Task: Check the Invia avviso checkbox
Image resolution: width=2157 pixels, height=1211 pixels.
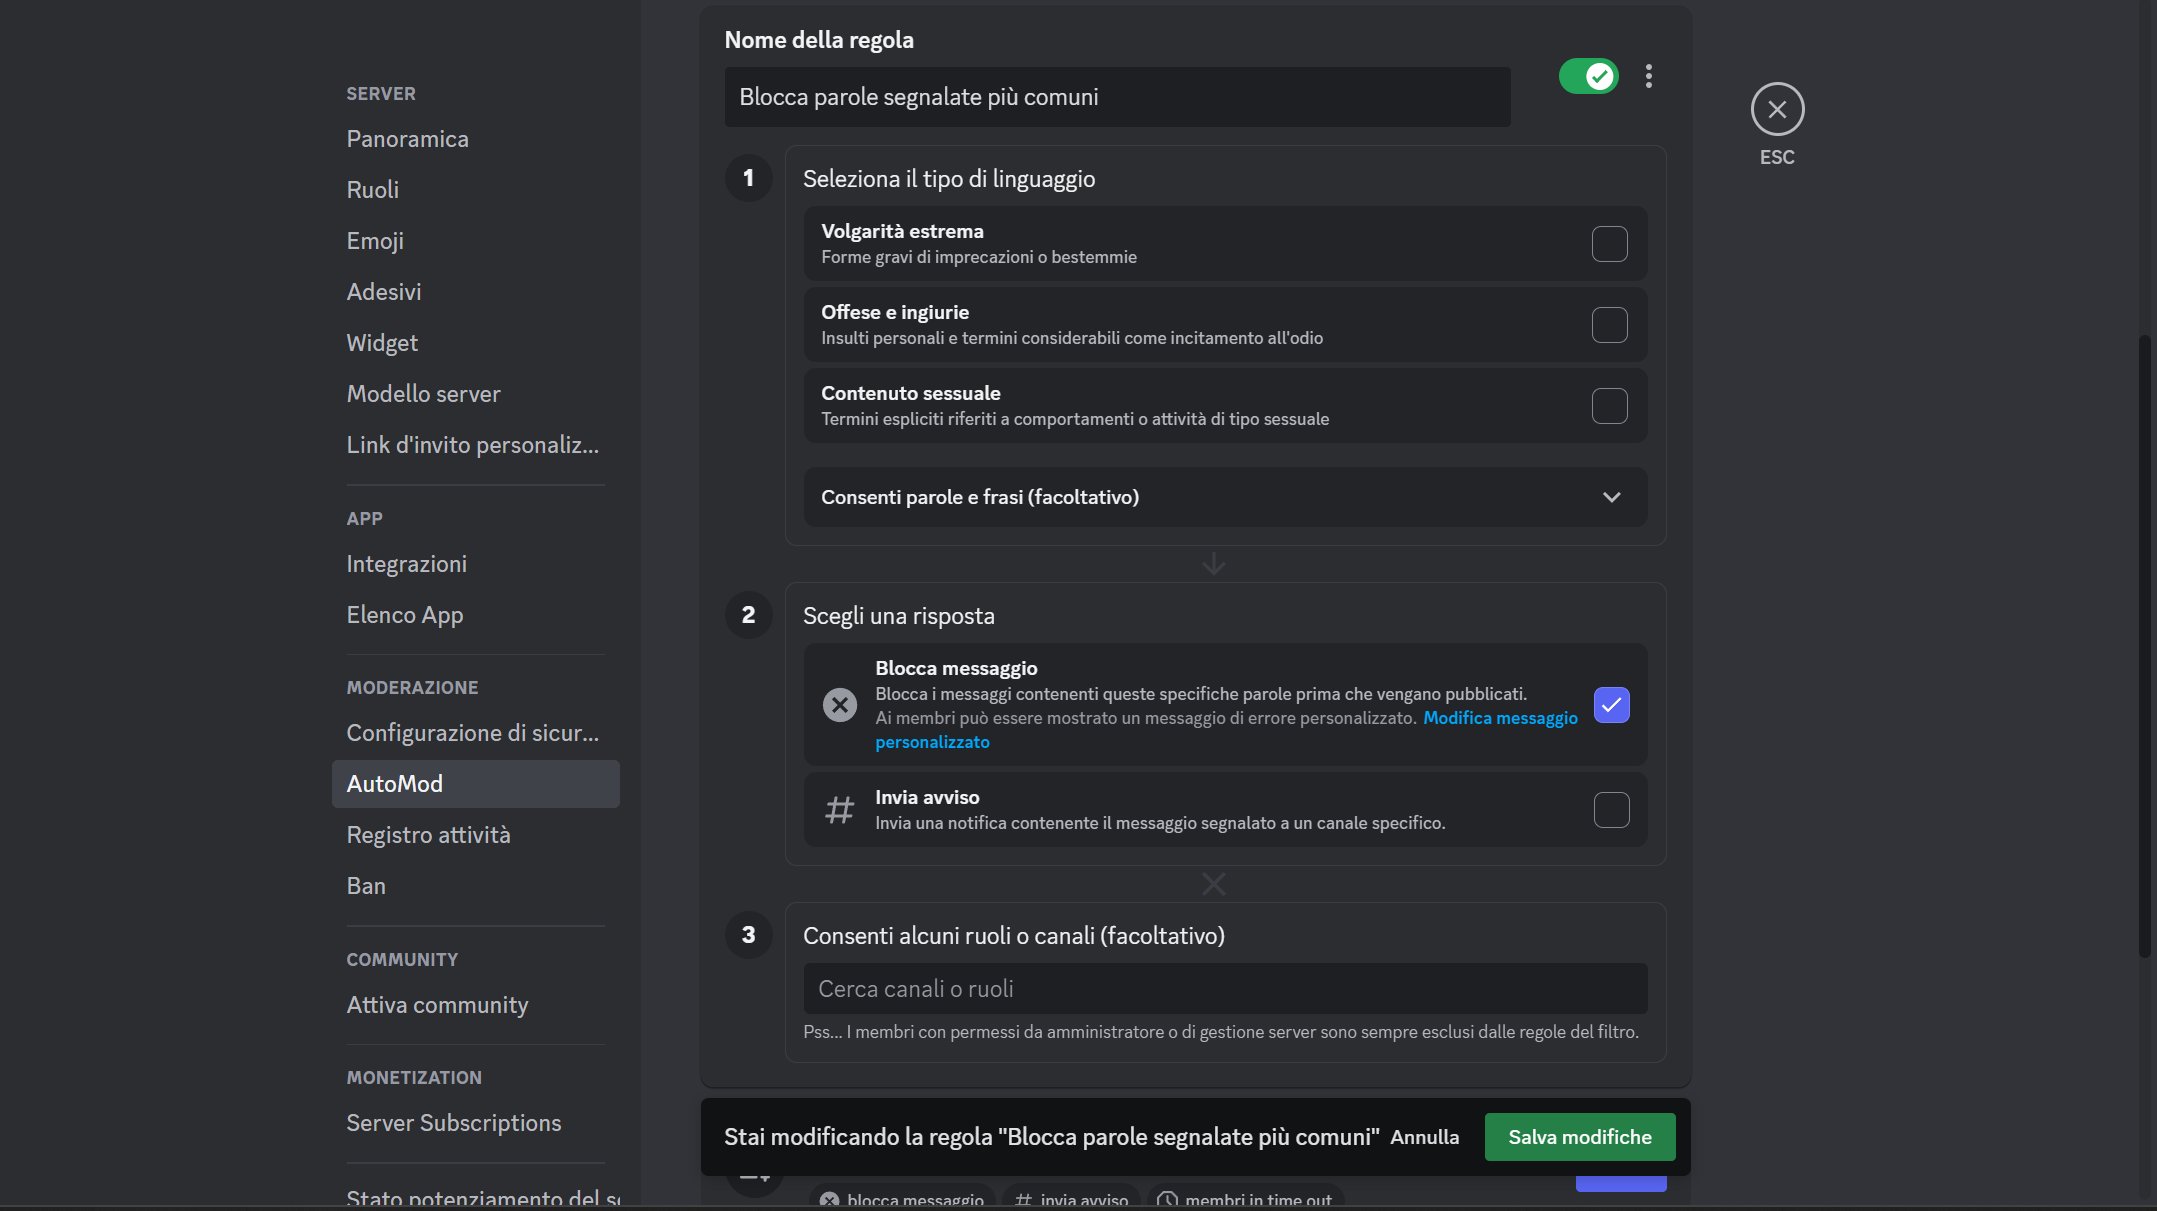Action: (x=1611, y=810)
